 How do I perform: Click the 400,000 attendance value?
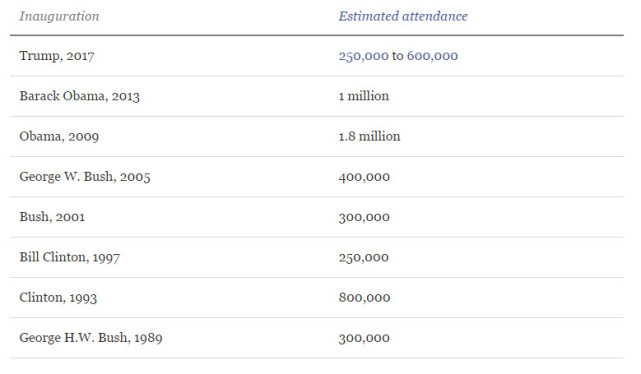364,177
